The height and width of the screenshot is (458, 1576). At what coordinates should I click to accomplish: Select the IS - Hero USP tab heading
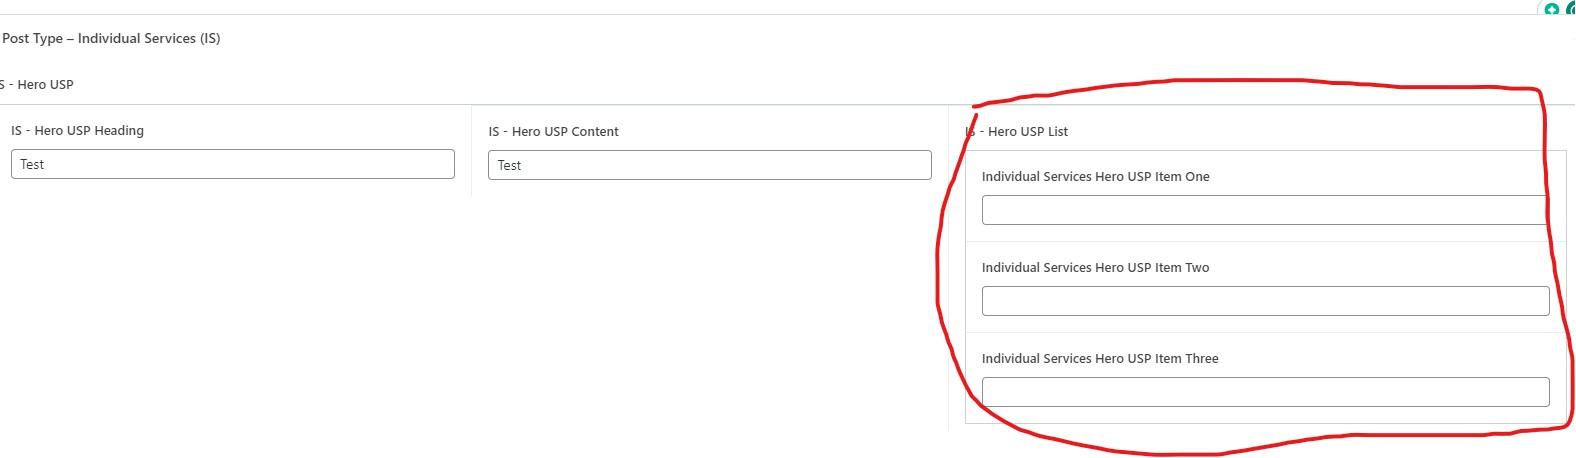[38, 85]
